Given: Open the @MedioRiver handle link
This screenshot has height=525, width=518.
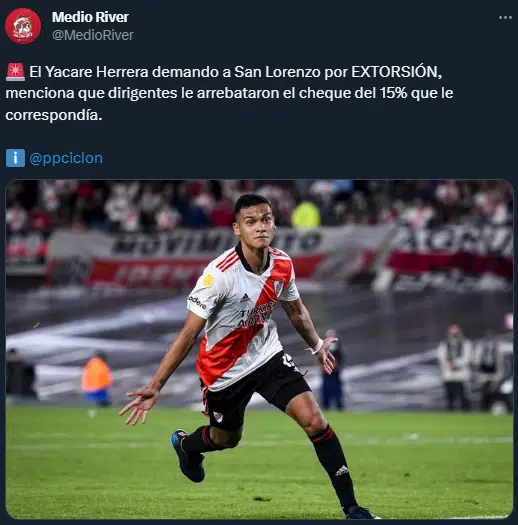Looking at the screenshot, I should pos(93,35).
